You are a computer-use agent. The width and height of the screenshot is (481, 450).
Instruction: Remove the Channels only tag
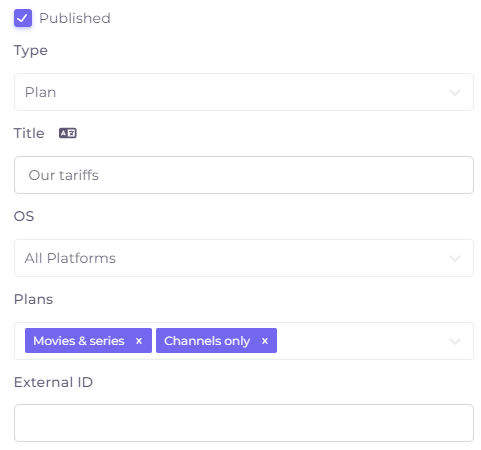coord(265,341)
